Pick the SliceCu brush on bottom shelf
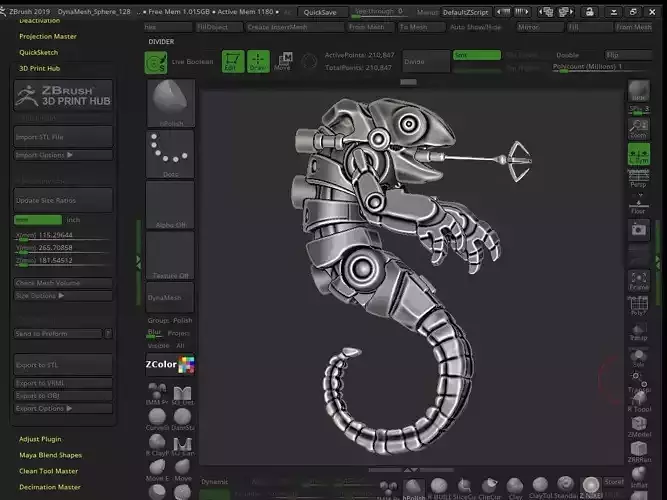The width and height of the screenshot is (667, 500). pyautogui.click(x=465, y=489)
